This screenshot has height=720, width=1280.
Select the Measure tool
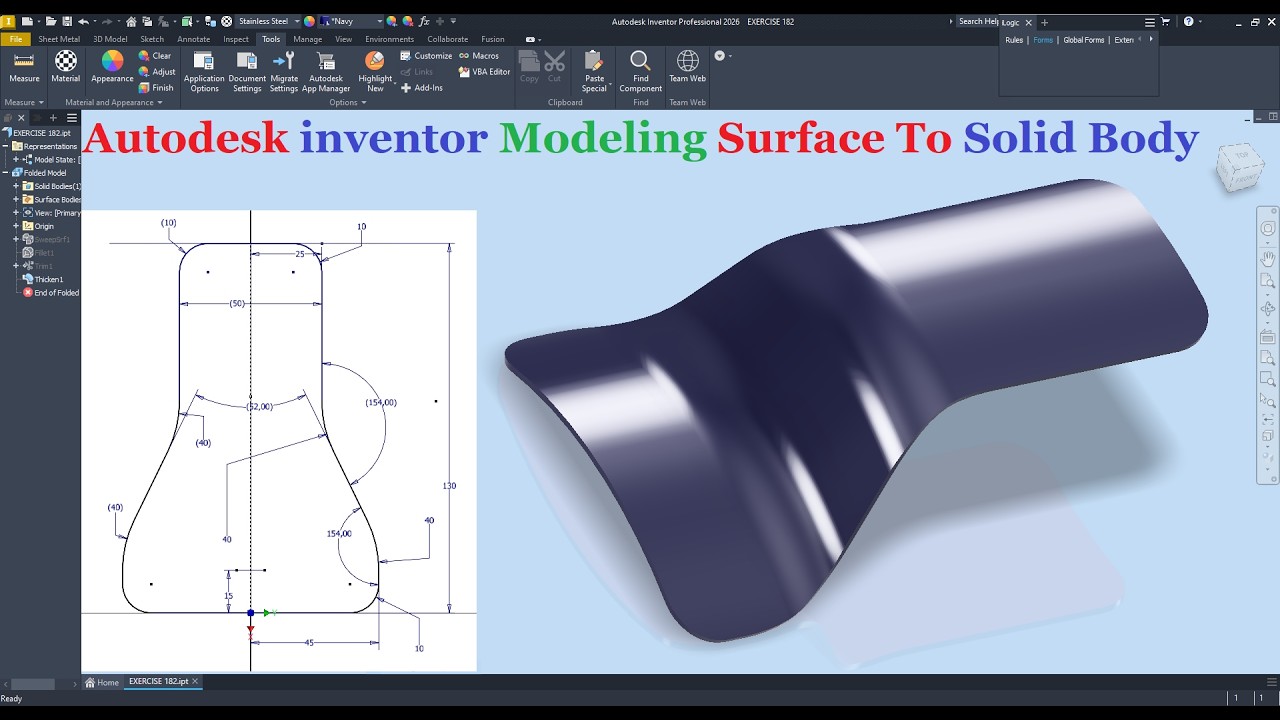click(24, 68)
